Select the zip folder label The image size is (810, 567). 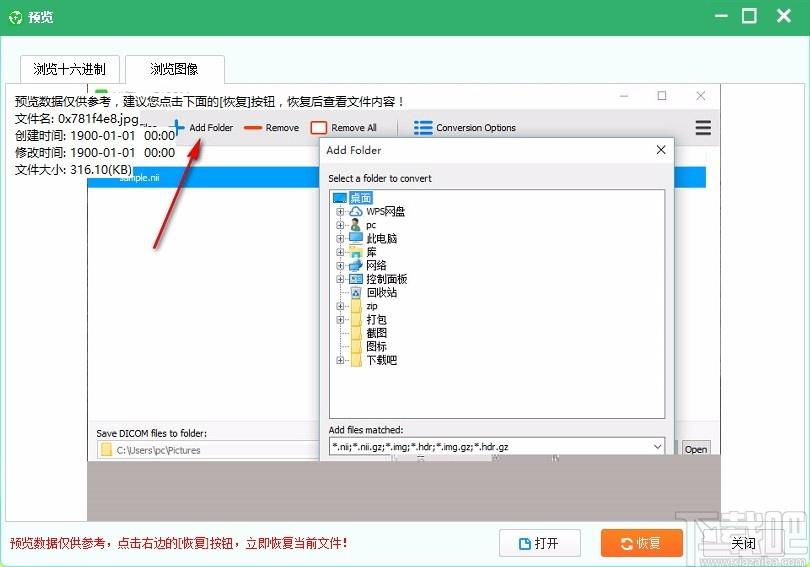pos(372,306)
